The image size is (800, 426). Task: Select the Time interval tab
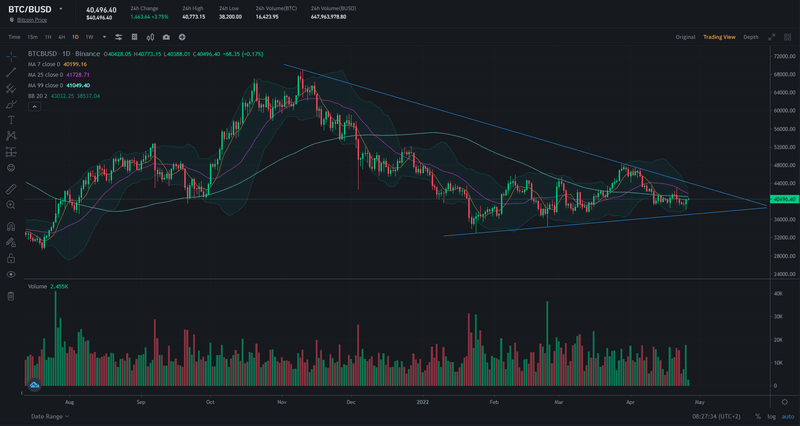14,37
